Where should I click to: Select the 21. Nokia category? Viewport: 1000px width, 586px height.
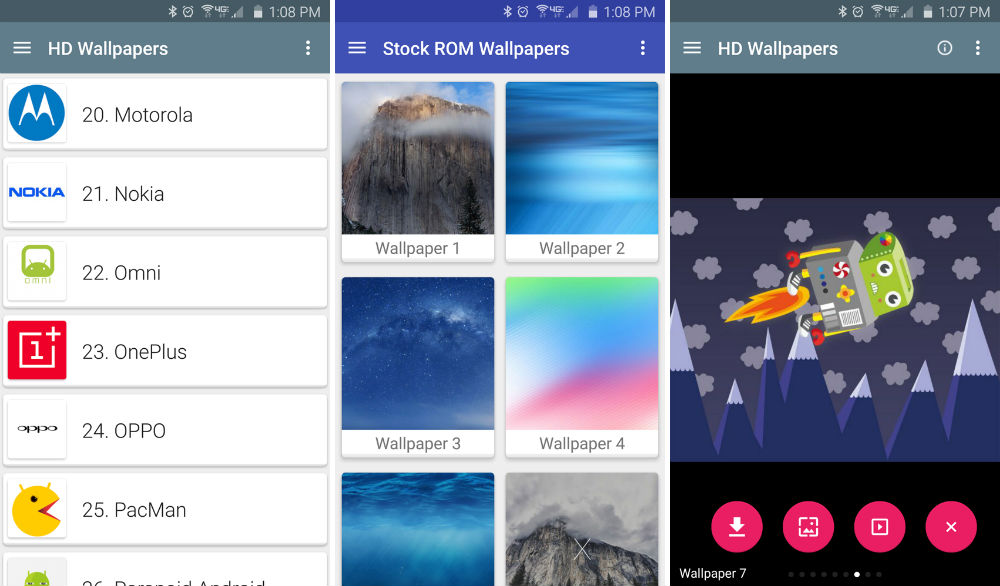[166, 193]
